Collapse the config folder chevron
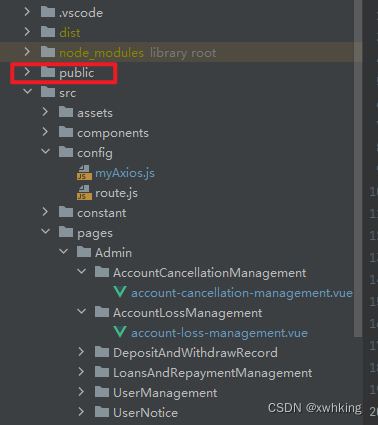 point(46,152)
